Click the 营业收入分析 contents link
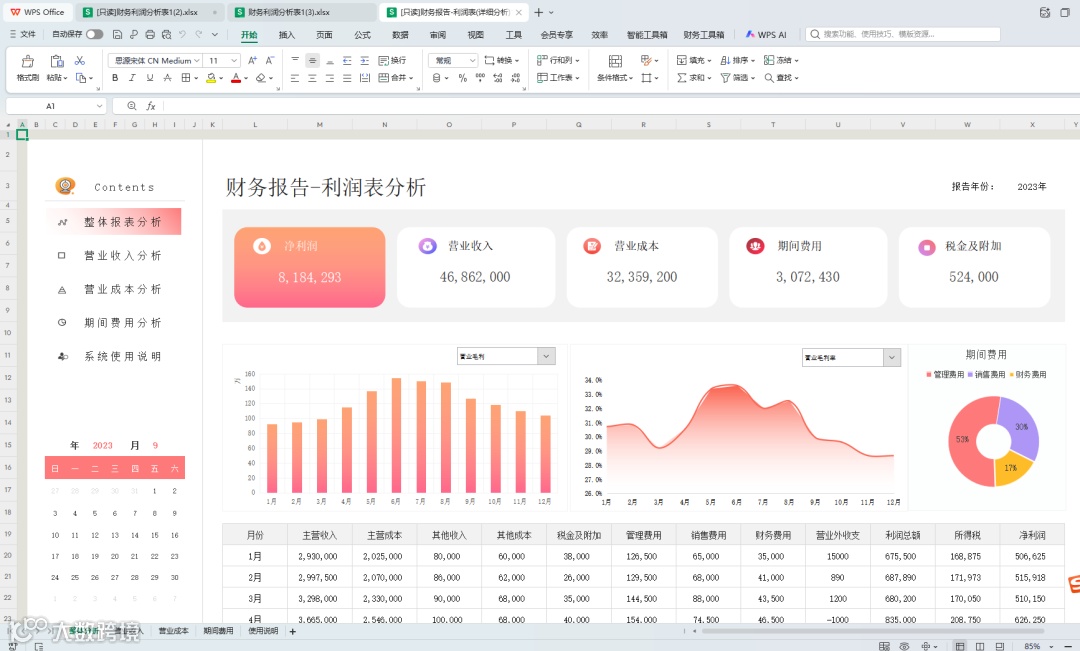This screenshot has height=651, width=1080. [123, 256]
